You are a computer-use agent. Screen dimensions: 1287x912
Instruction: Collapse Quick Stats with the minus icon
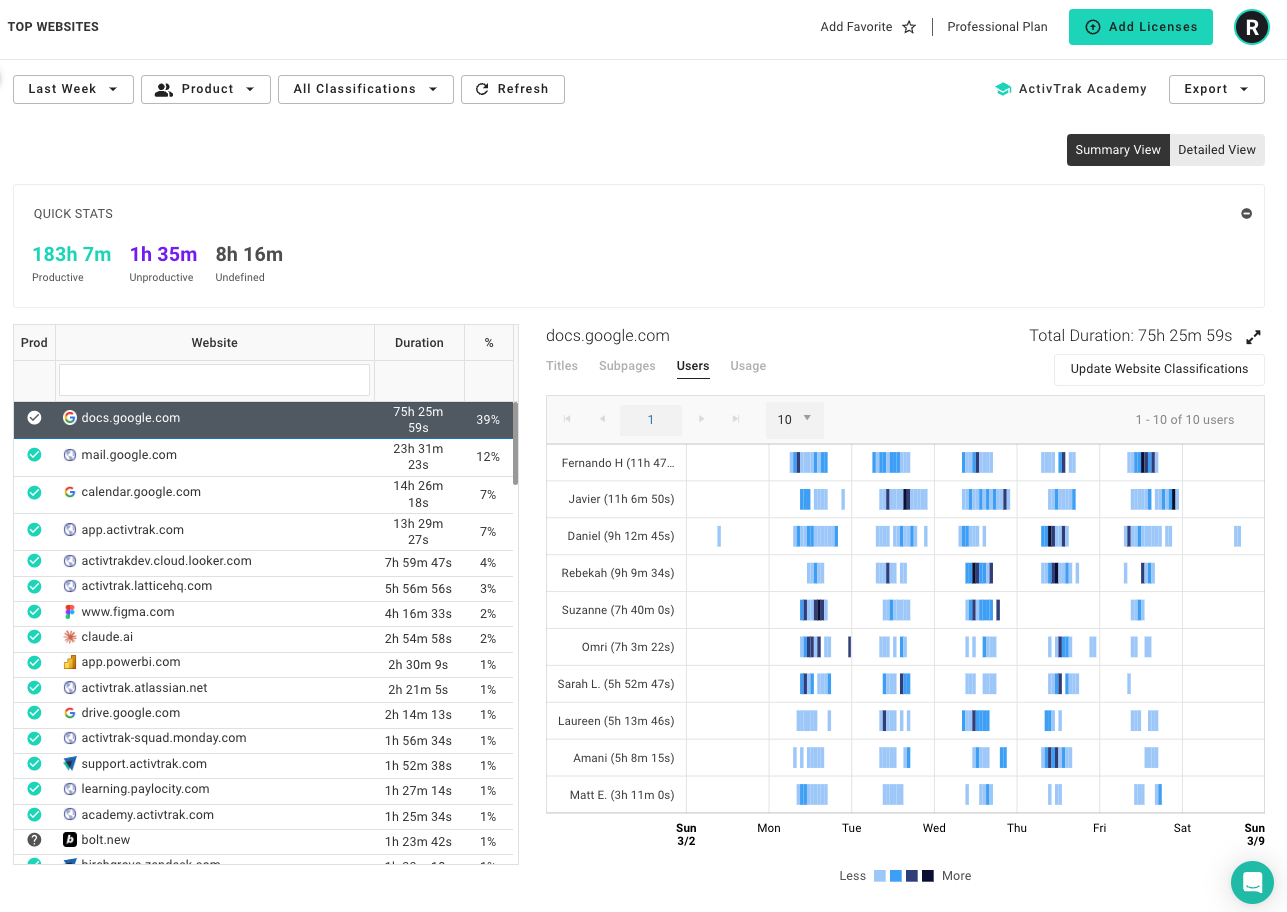[x=1246, y=213]
